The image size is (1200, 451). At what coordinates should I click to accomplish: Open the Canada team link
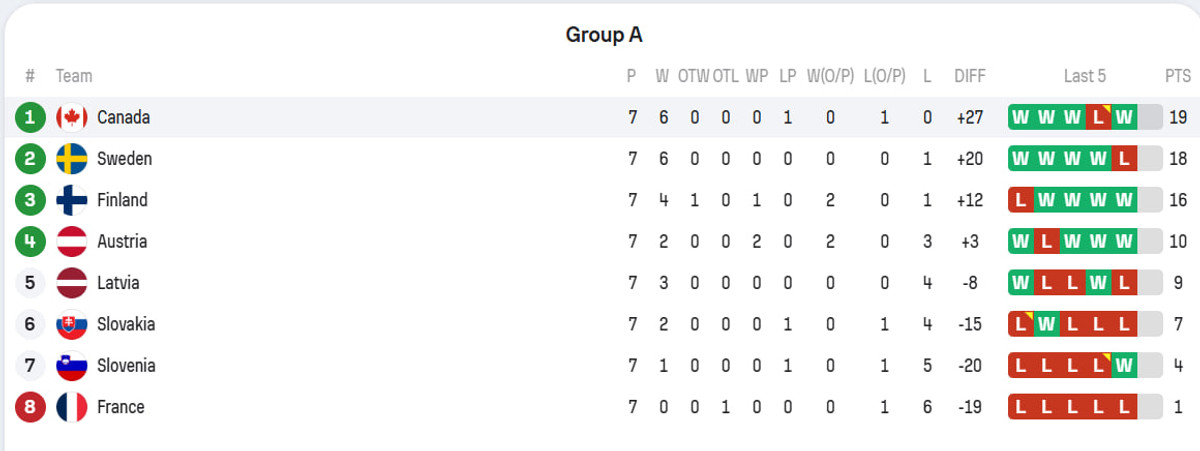click(123, 118)
